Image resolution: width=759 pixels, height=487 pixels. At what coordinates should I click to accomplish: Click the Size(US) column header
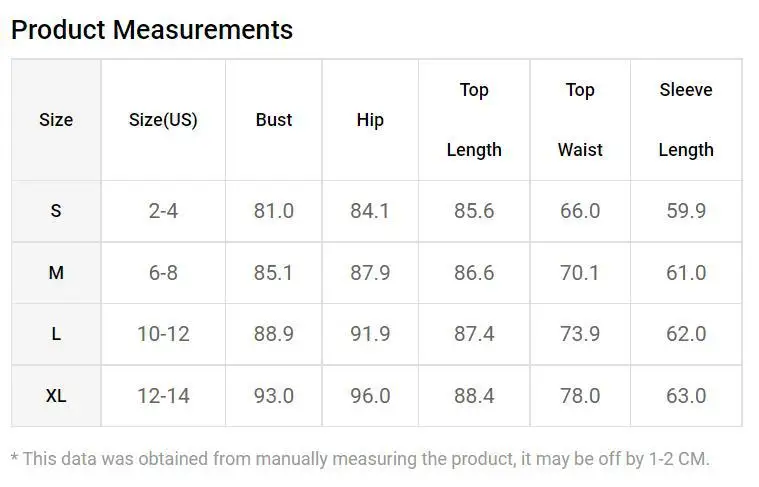click(163, 120)
